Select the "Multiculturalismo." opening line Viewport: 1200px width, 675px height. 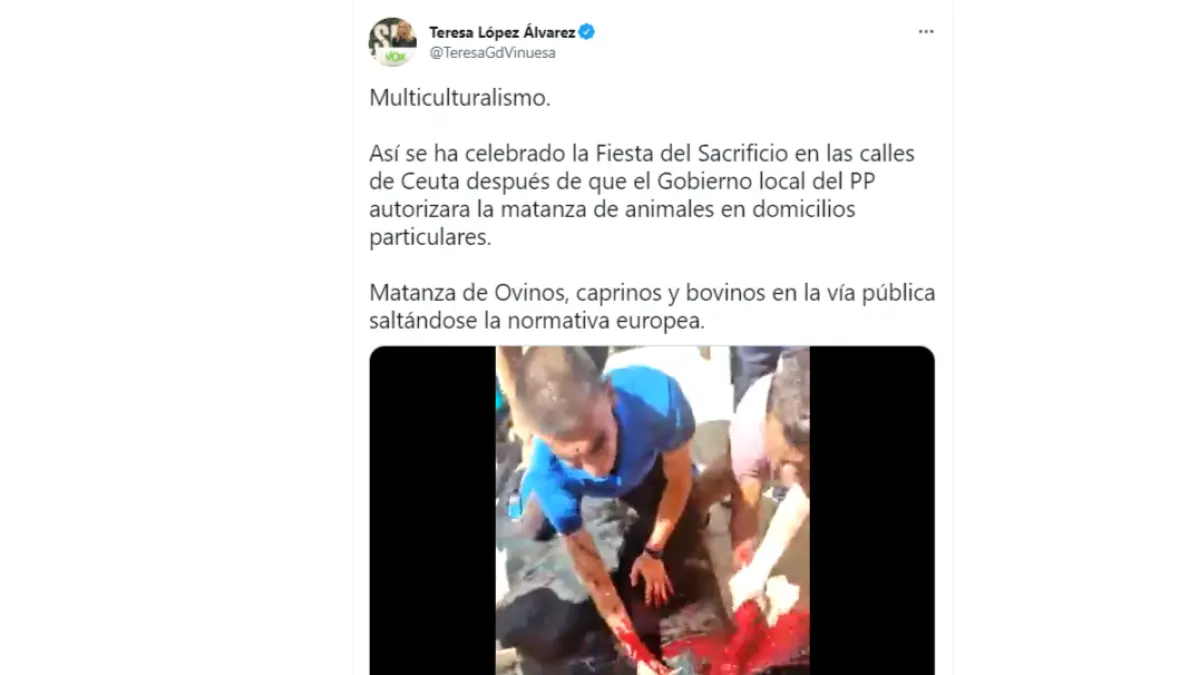pyautogui.click(x=460, y=98)
